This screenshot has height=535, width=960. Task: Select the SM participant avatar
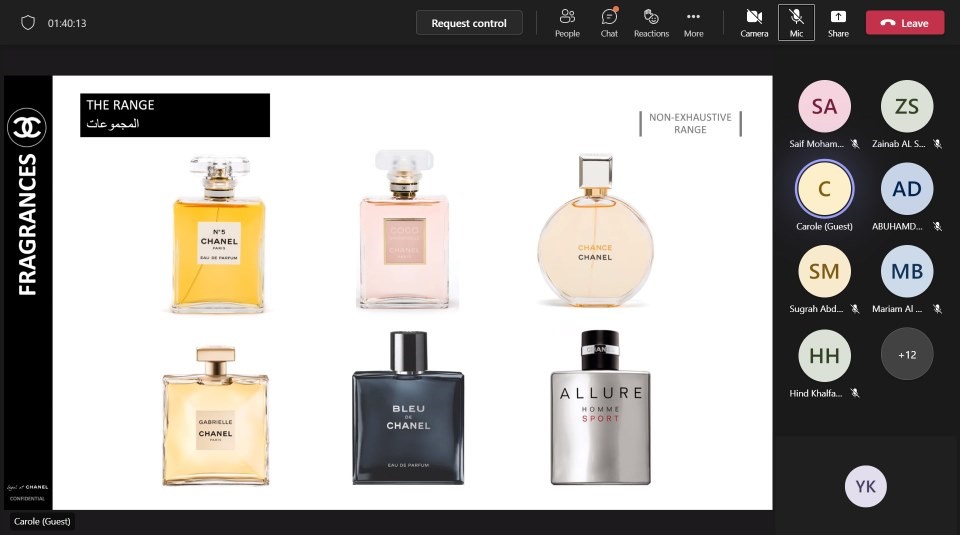click(x=824, y=271)
